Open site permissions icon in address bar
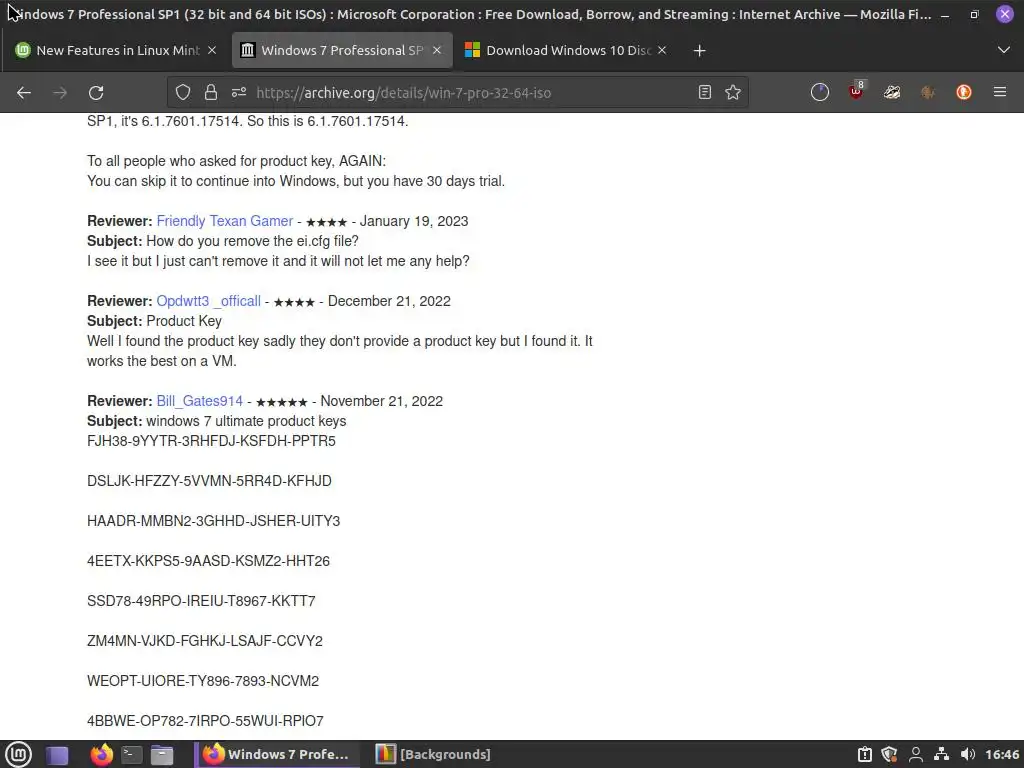 (x=238, y=93)
